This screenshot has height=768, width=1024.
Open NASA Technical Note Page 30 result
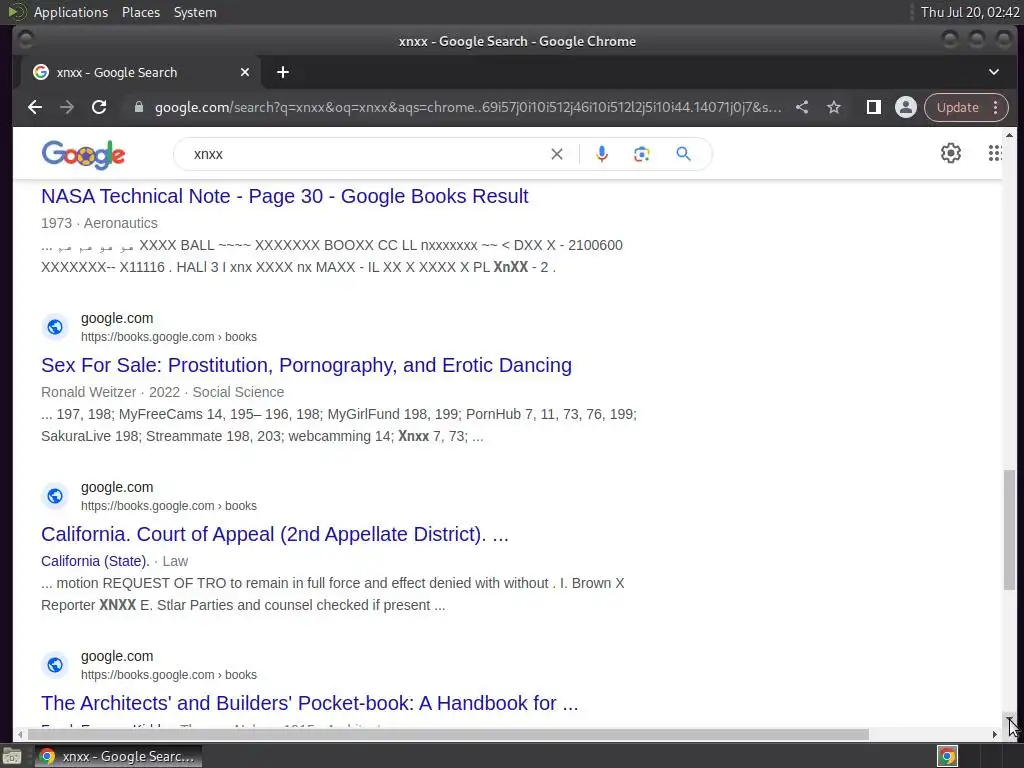pos(285,196)
